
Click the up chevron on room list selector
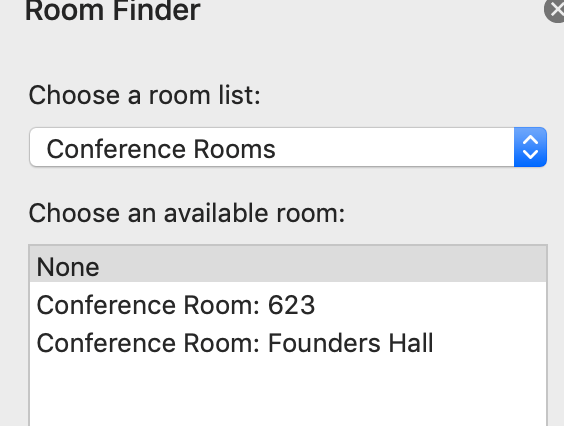click(x=531, y=140)
